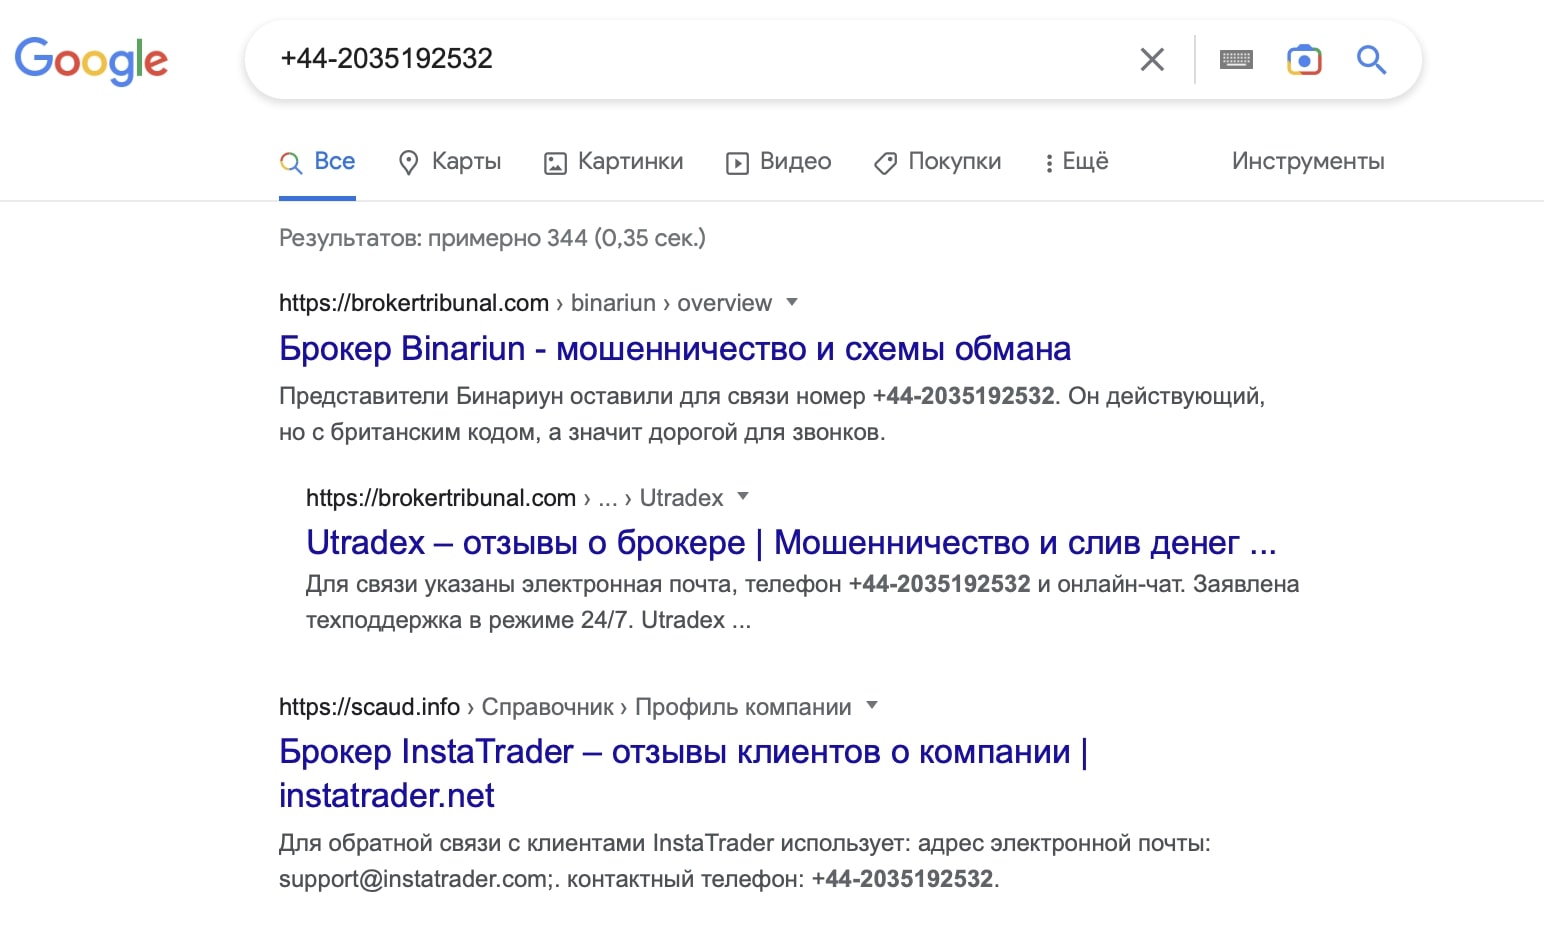This screenshot has height=946, width=1544.
Task: Open Utradex отзывы о брокере result
Action: click(x=791, y=543)
